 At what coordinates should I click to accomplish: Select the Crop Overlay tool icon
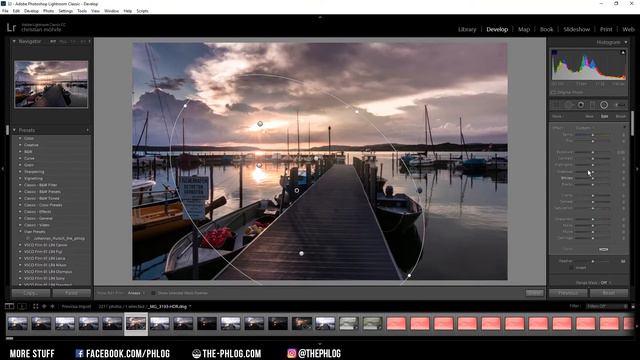[x=556, y=105]
